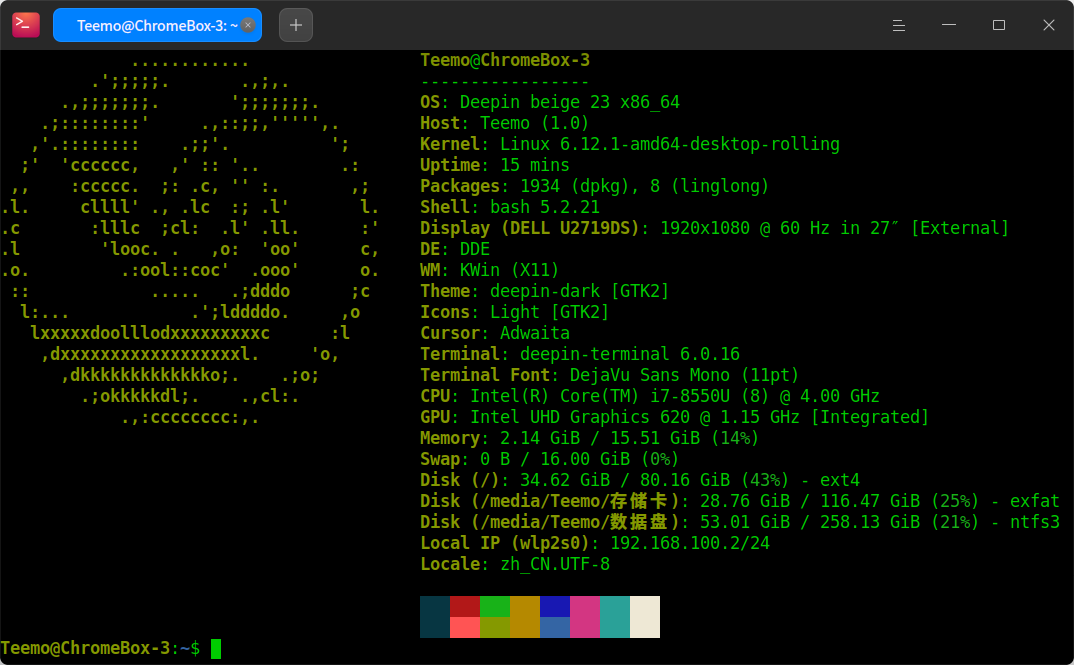Click the Terminal Font 'DejaVu Sans Mono (11pt)'
The width and height of the screenshot is (1074, 665).
point(684,375)
